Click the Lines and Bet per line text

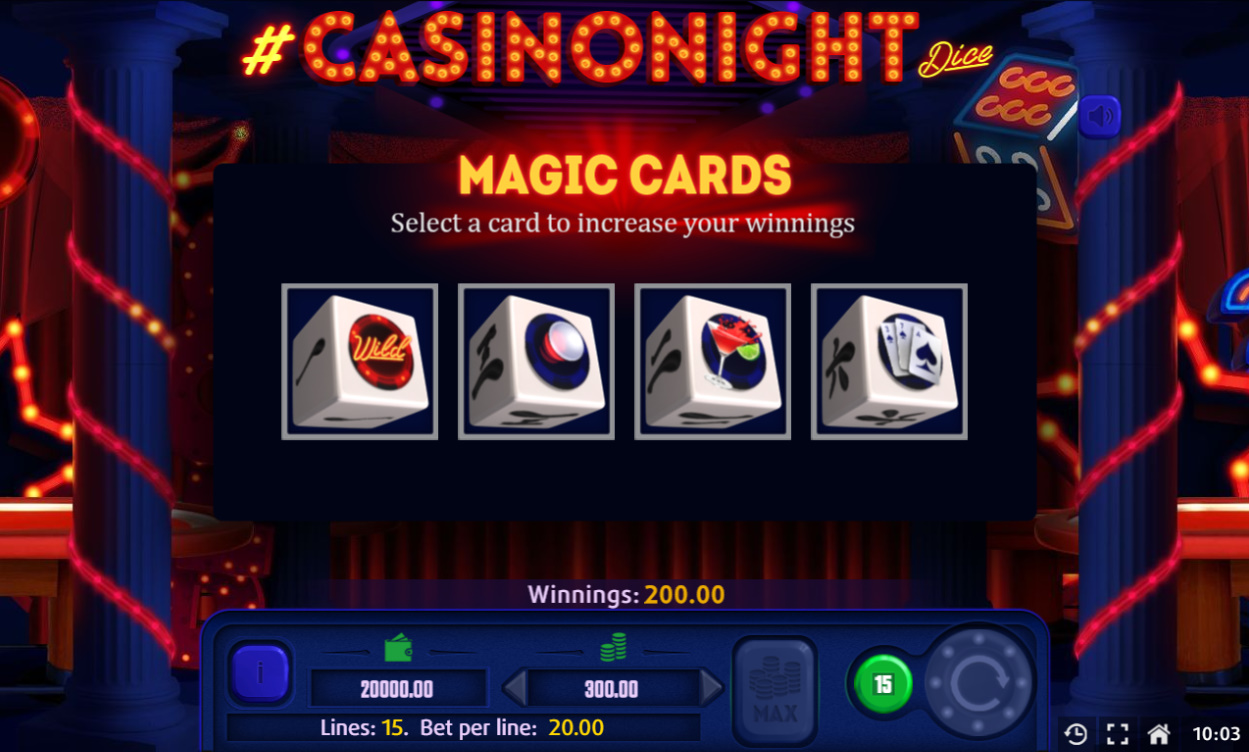point(462,727)
